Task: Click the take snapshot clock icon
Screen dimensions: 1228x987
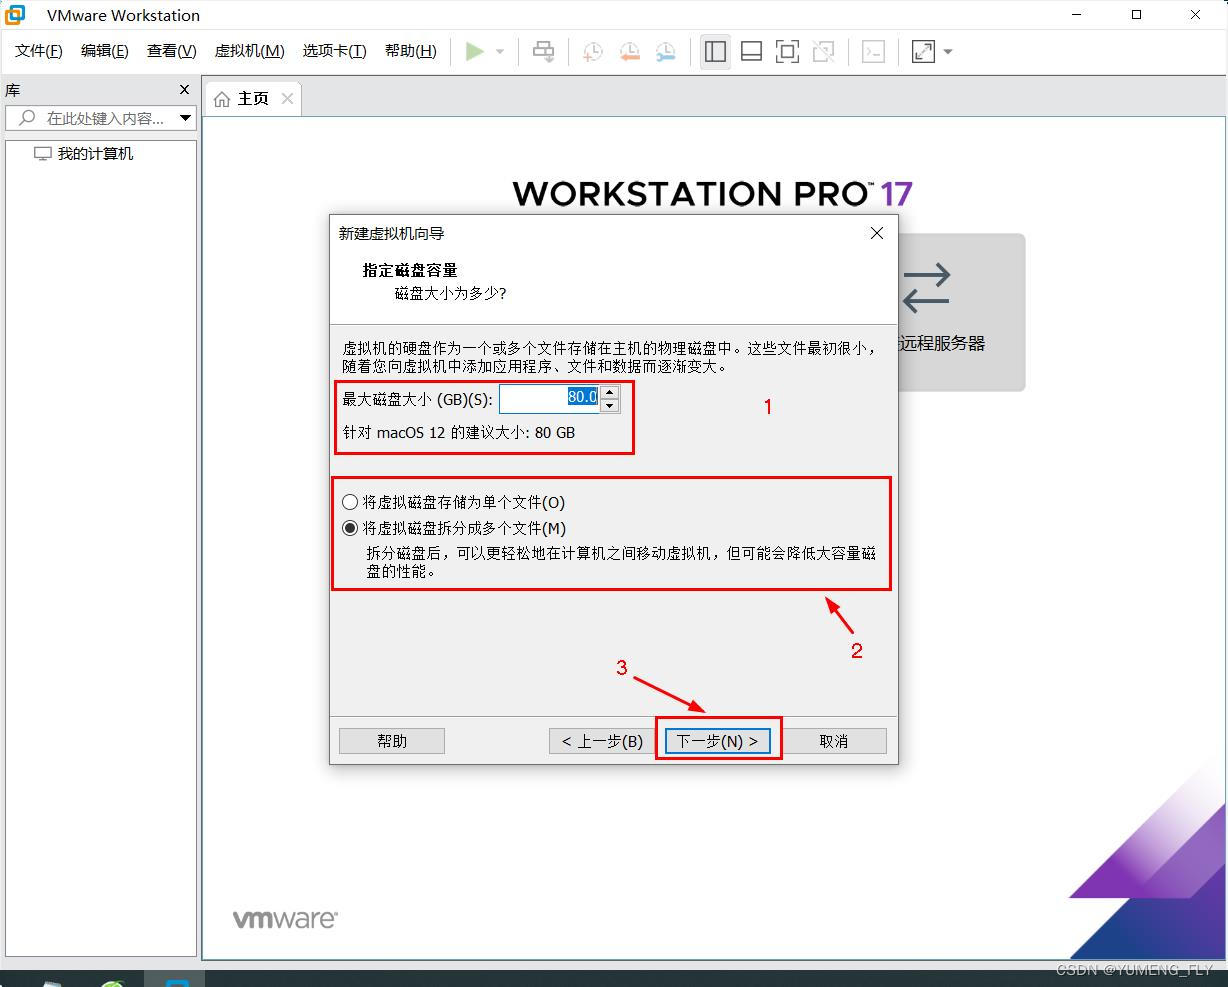Action: [593, 51]
